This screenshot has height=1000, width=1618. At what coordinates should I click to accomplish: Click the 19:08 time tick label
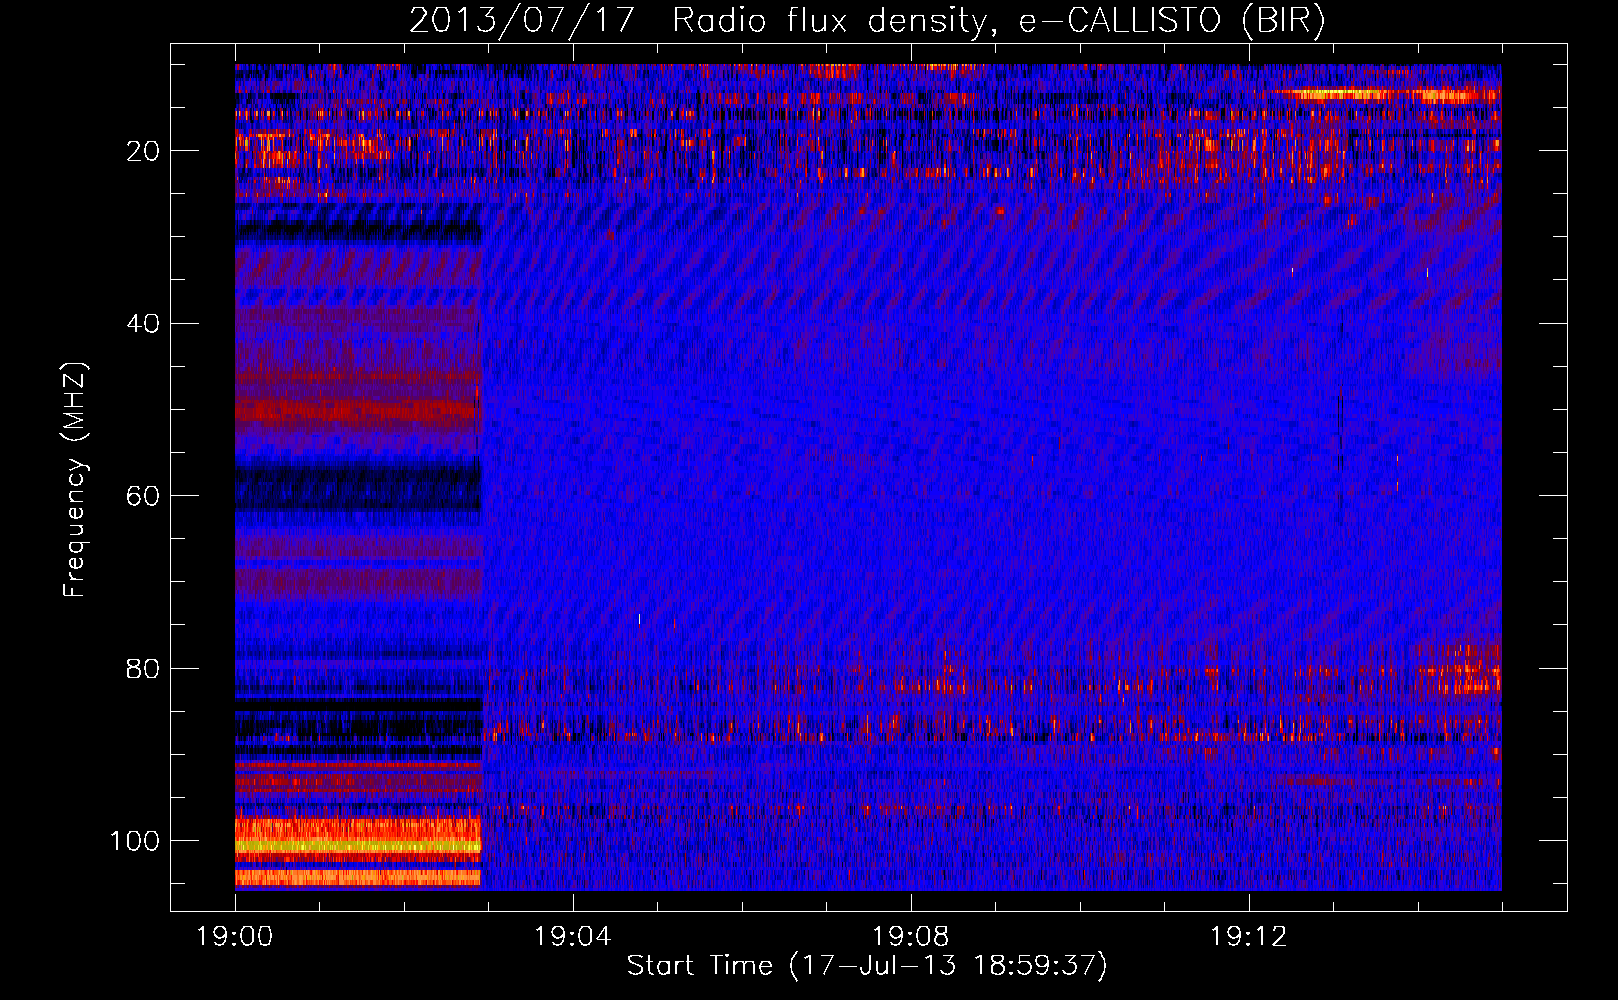[x=911, y=936]
